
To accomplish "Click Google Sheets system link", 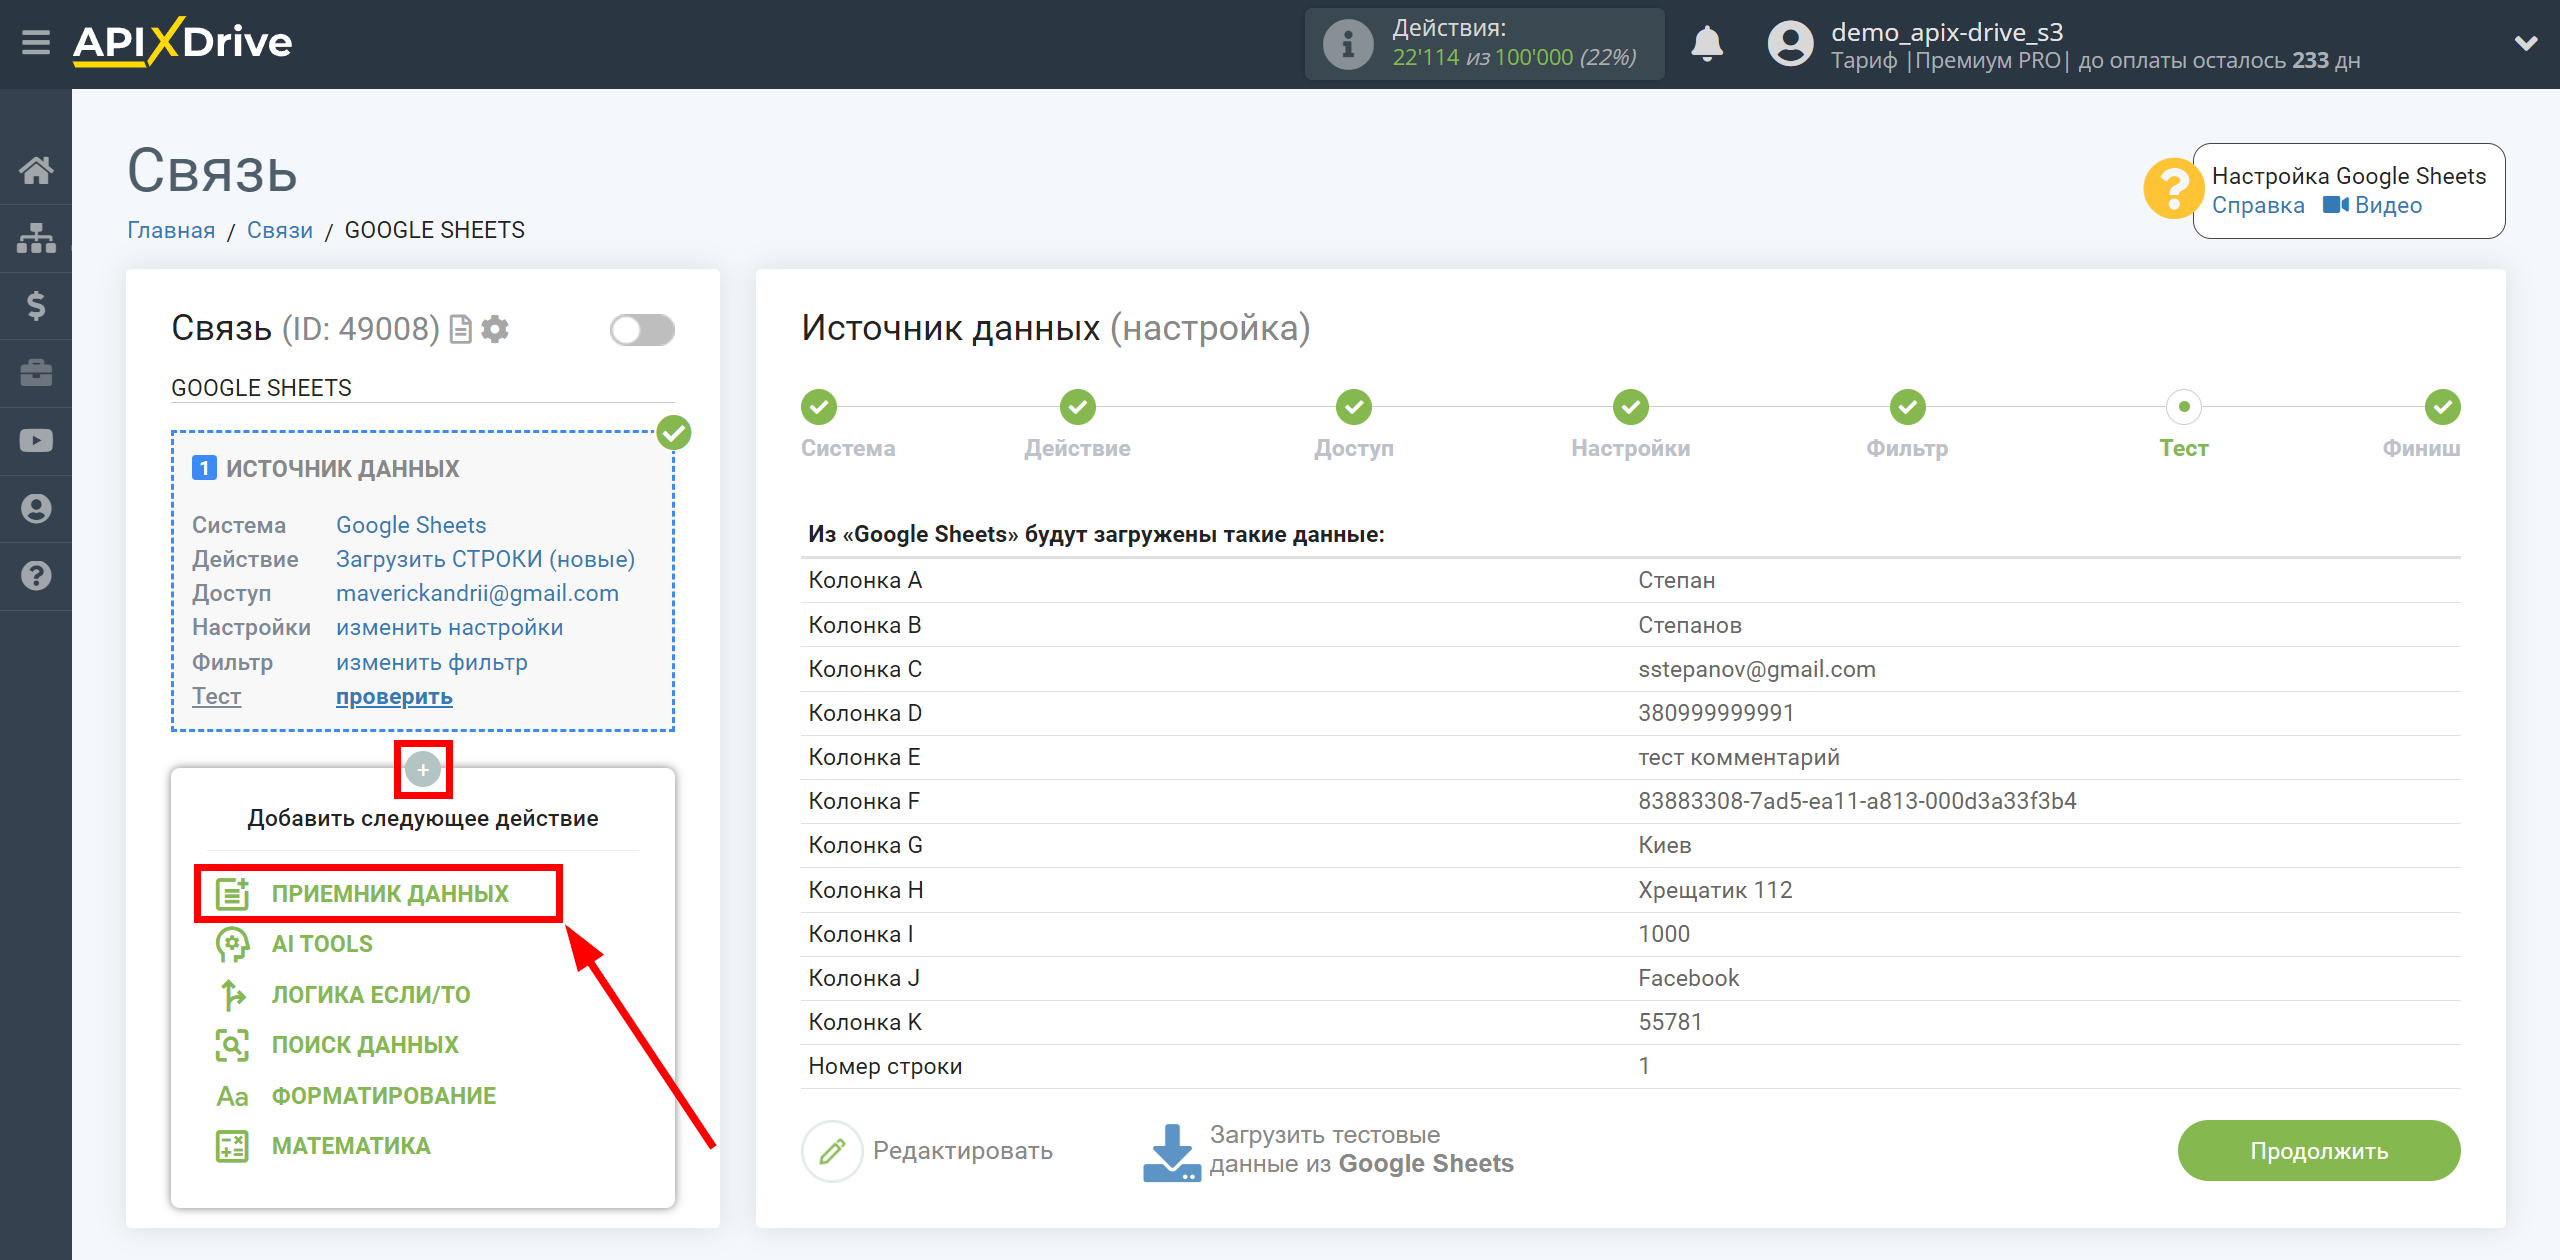I will tap(411, 525).
